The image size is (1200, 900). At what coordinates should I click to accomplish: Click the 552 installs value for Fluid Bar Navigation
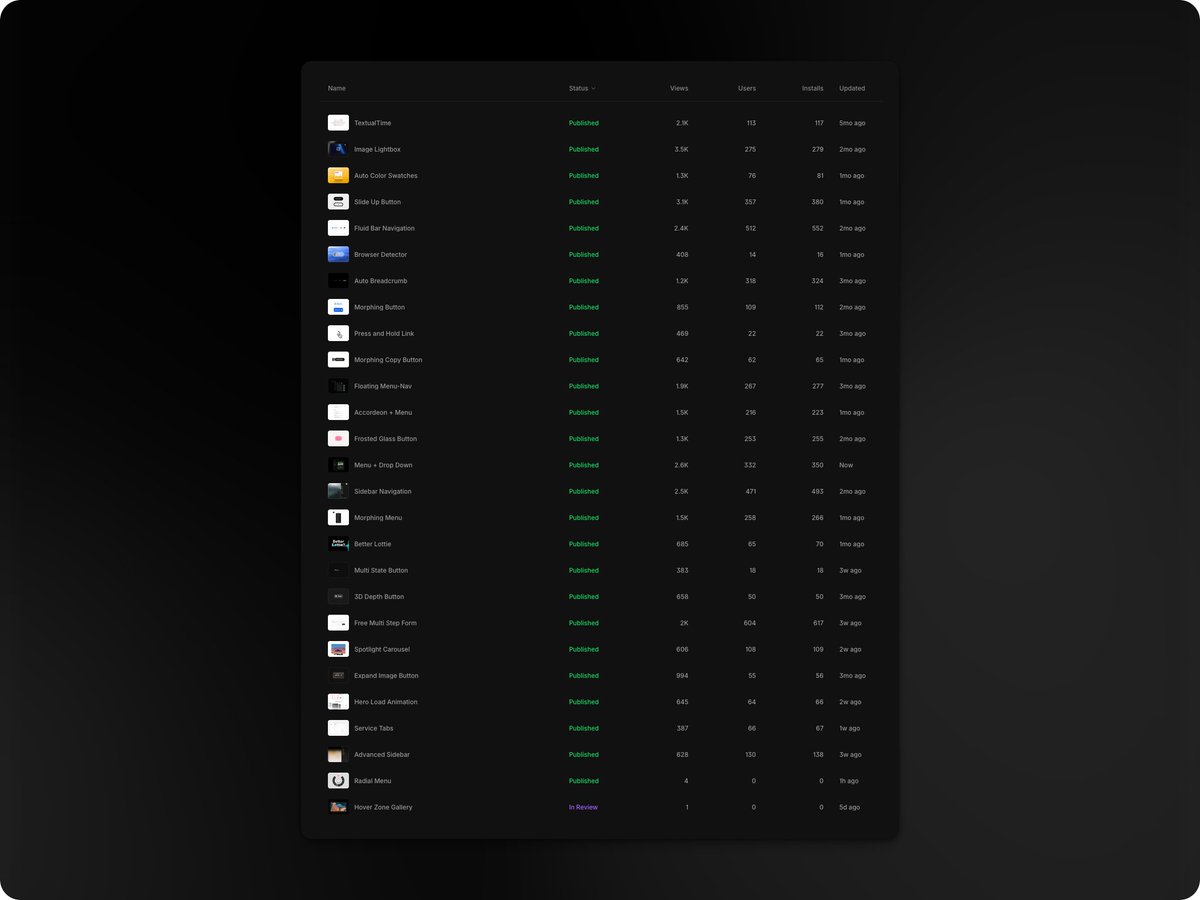tap(818, 228)
